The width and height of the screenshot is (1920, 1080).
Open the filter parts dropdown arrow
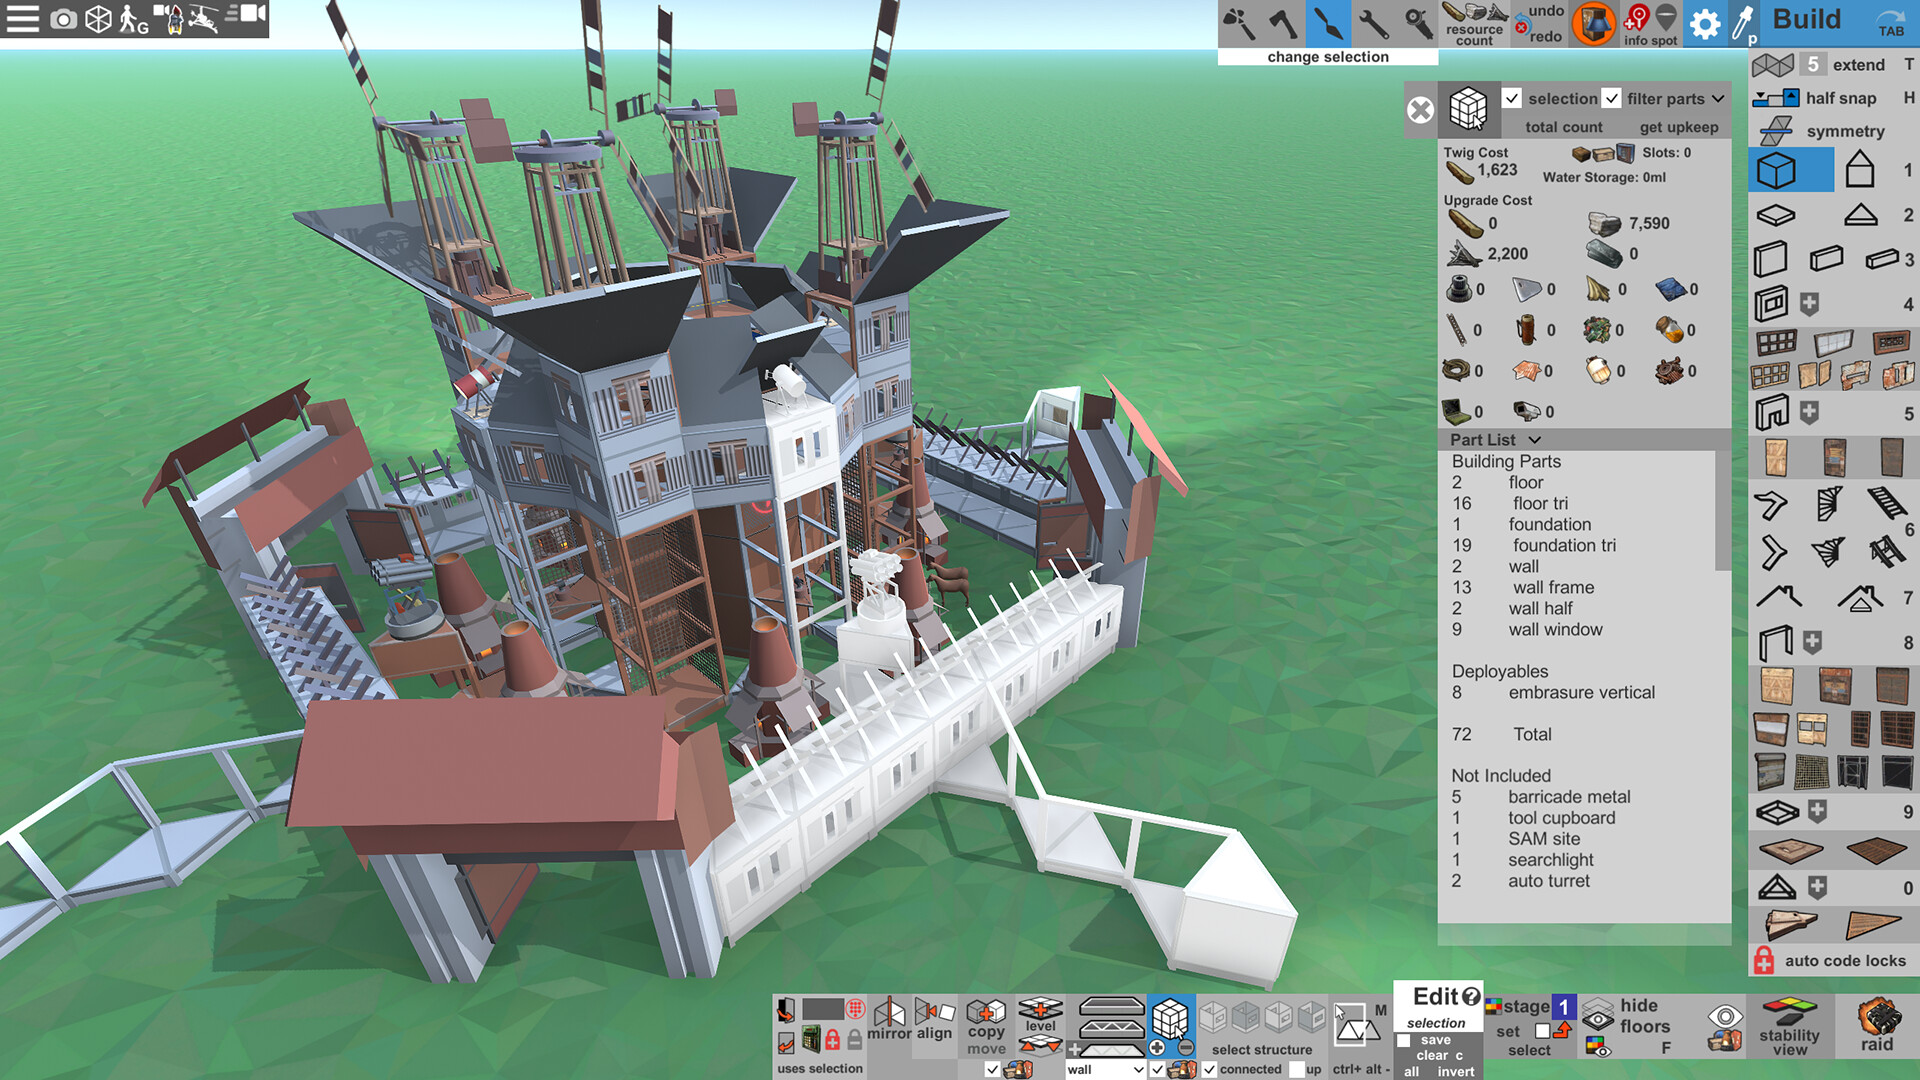coord(1718,98)
